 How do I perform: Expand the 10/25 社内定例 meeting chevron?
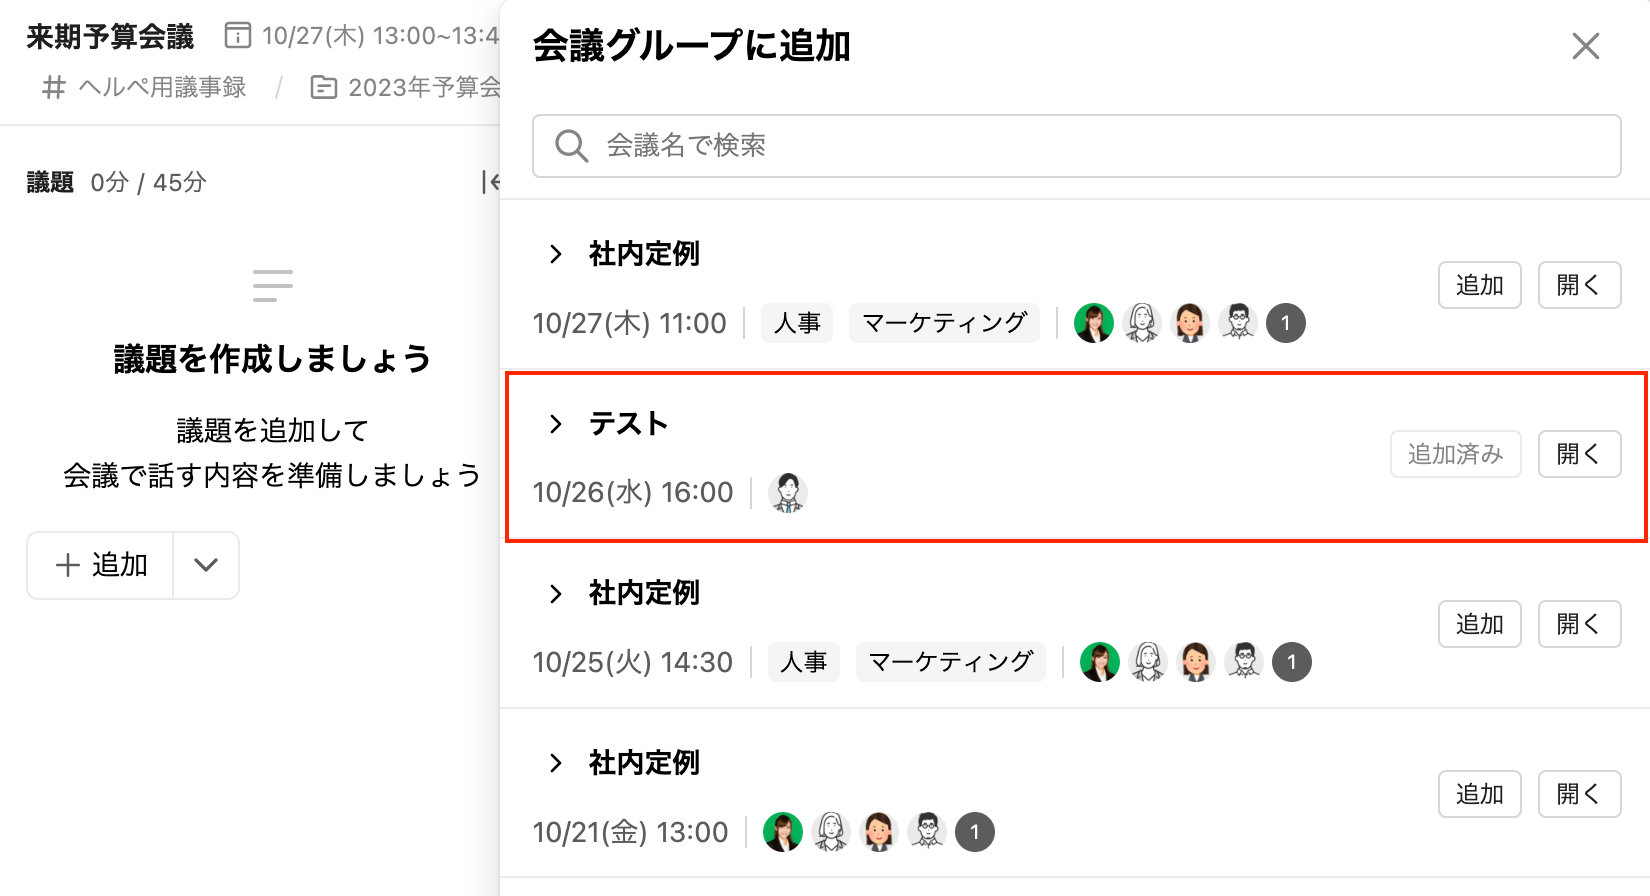point(556,594)
